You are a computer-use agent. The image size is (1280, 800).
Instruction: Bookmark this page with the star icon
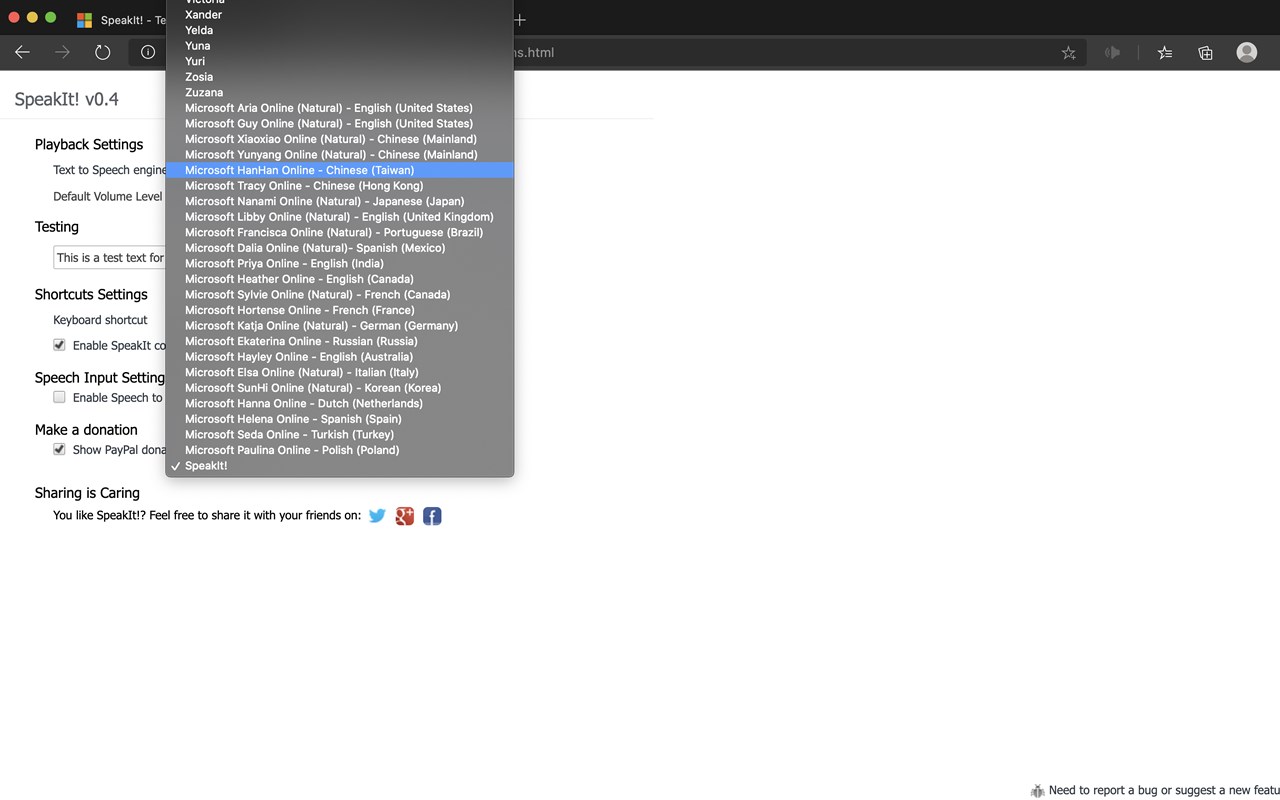pos(1068,53)
